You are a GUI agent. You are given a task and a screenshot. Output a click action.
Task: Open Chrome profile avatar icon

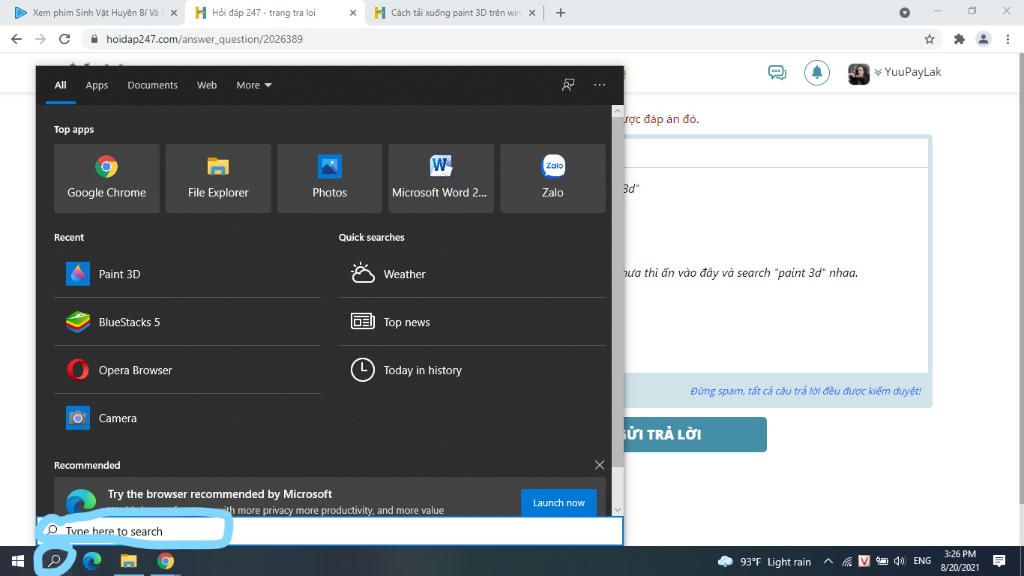[983, 39]
